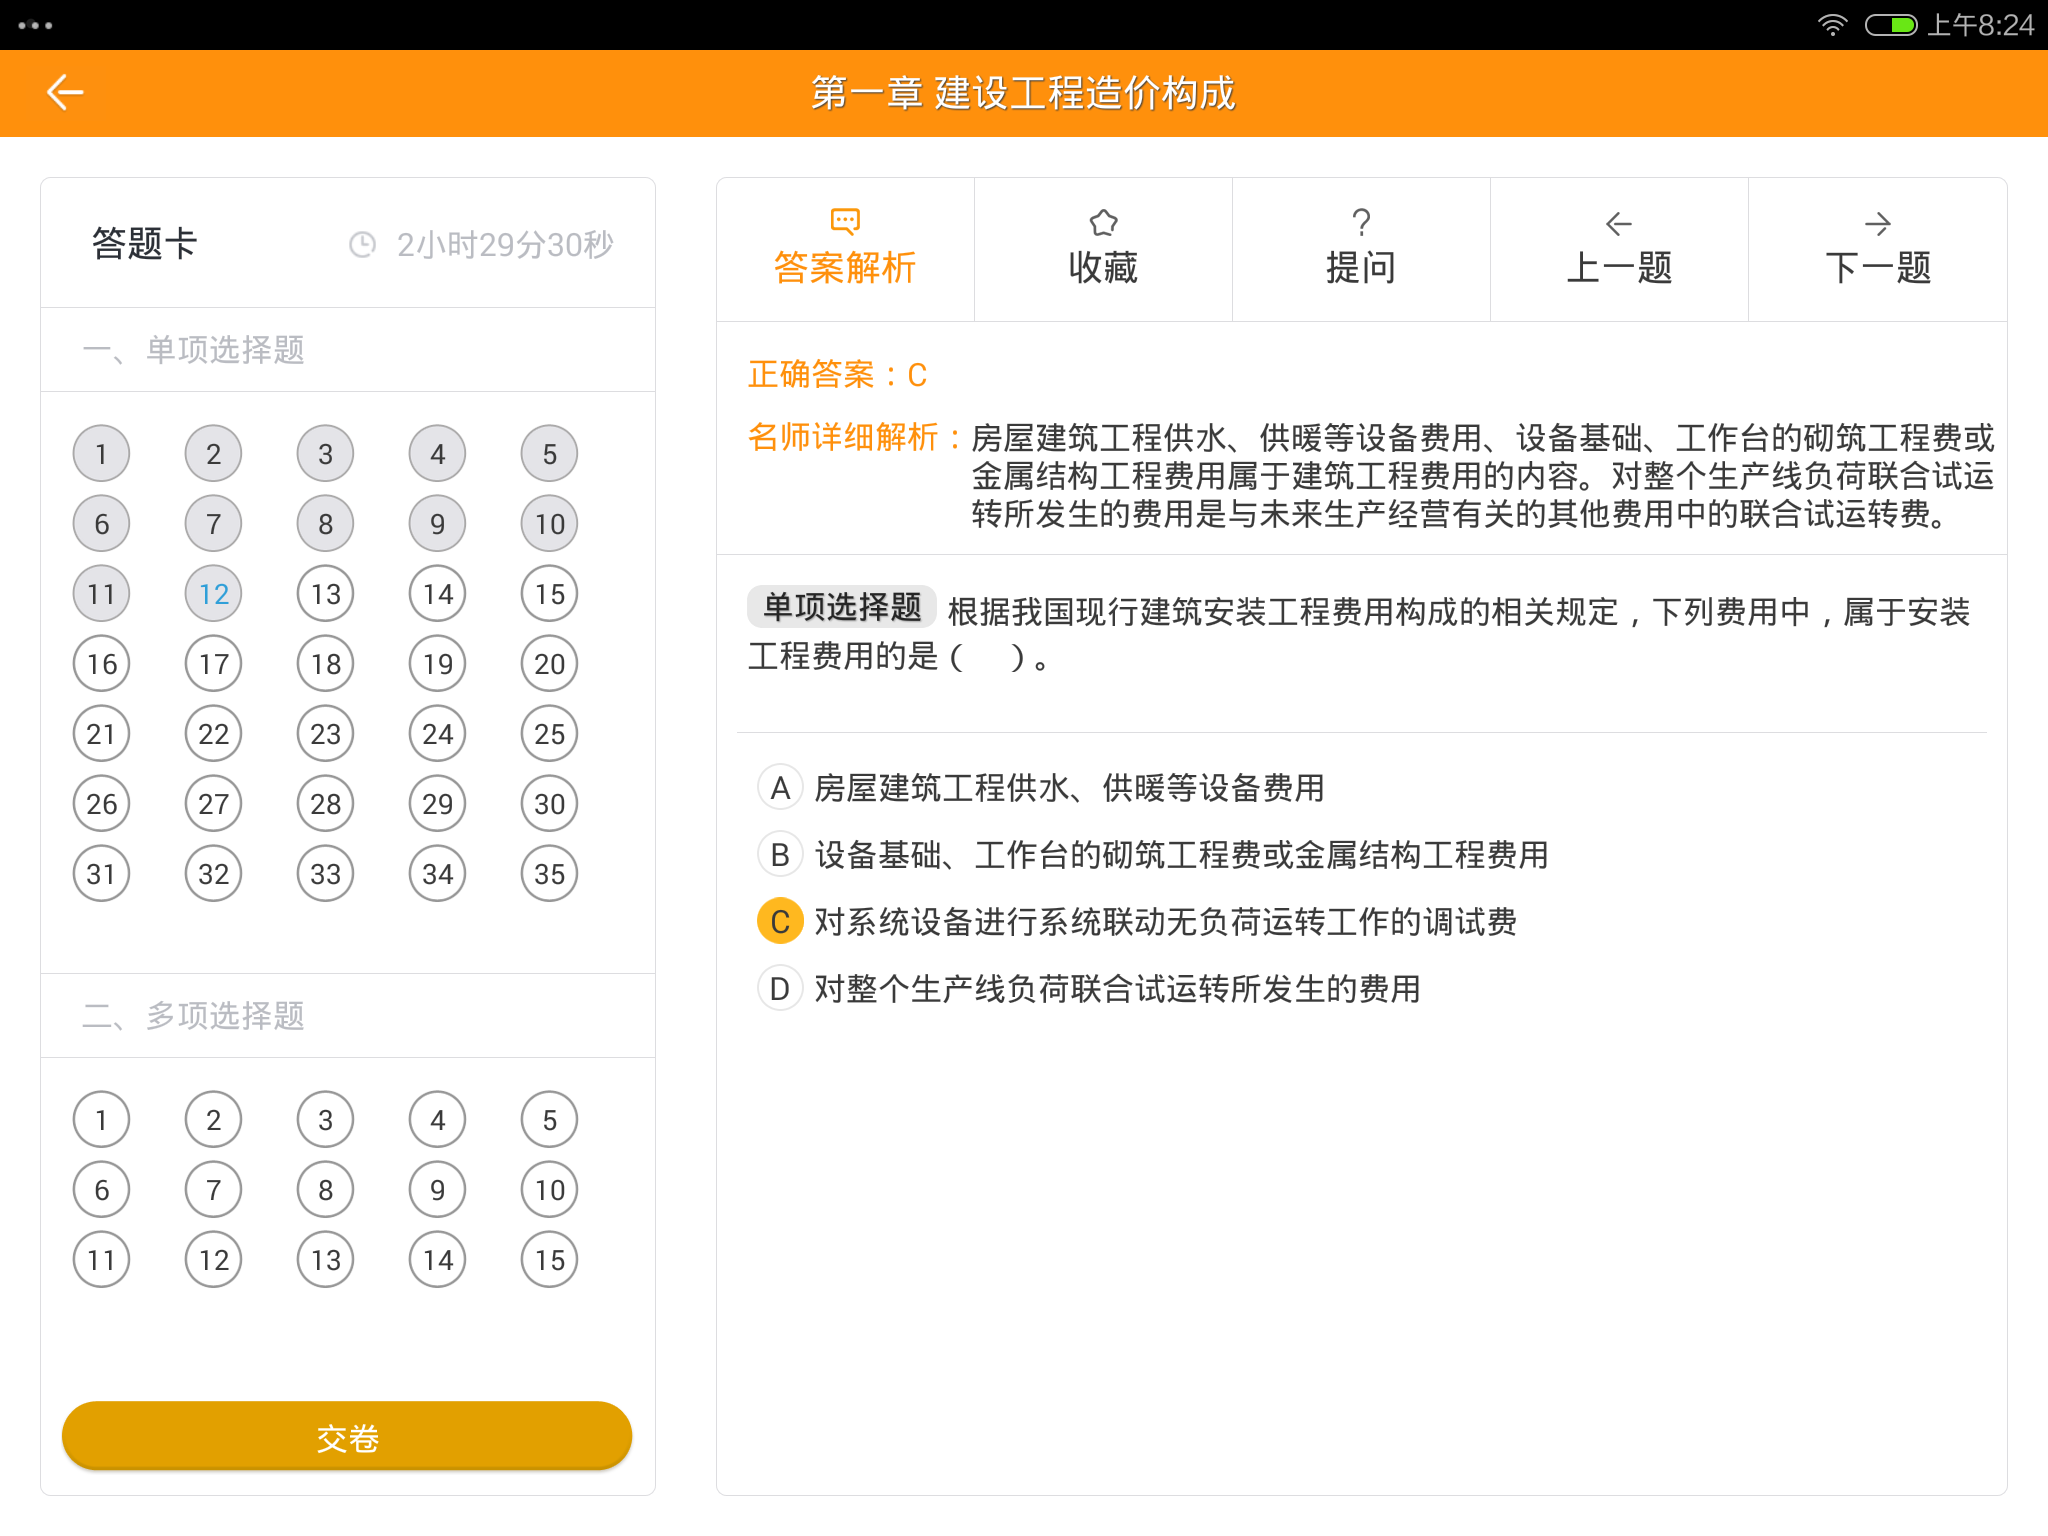This screenshot has height=1536, width=2048.
Task: Jump to single-choice question 16
Action: click(101, 664)
